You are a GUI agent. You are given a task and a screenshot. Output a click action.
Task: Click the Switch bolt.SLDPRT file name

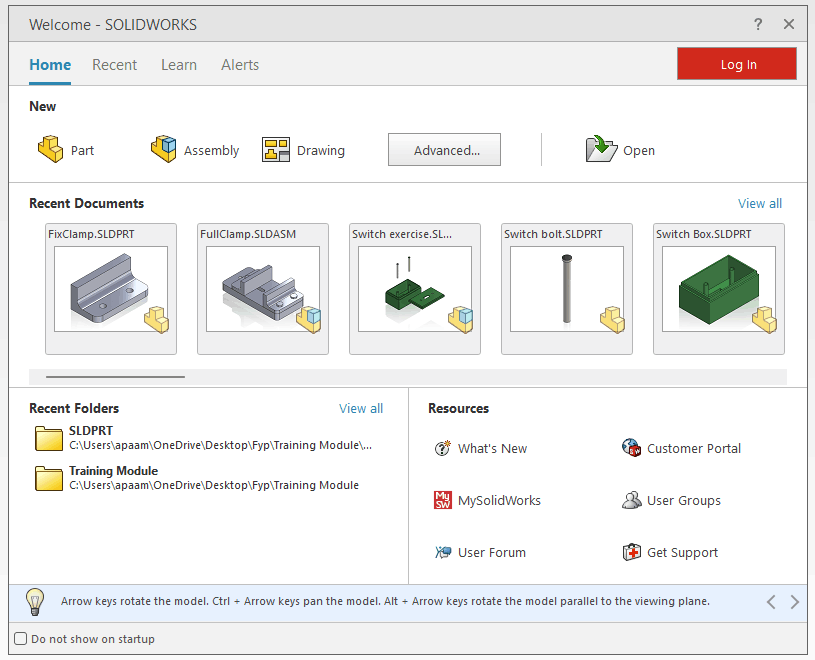(553, 234)
